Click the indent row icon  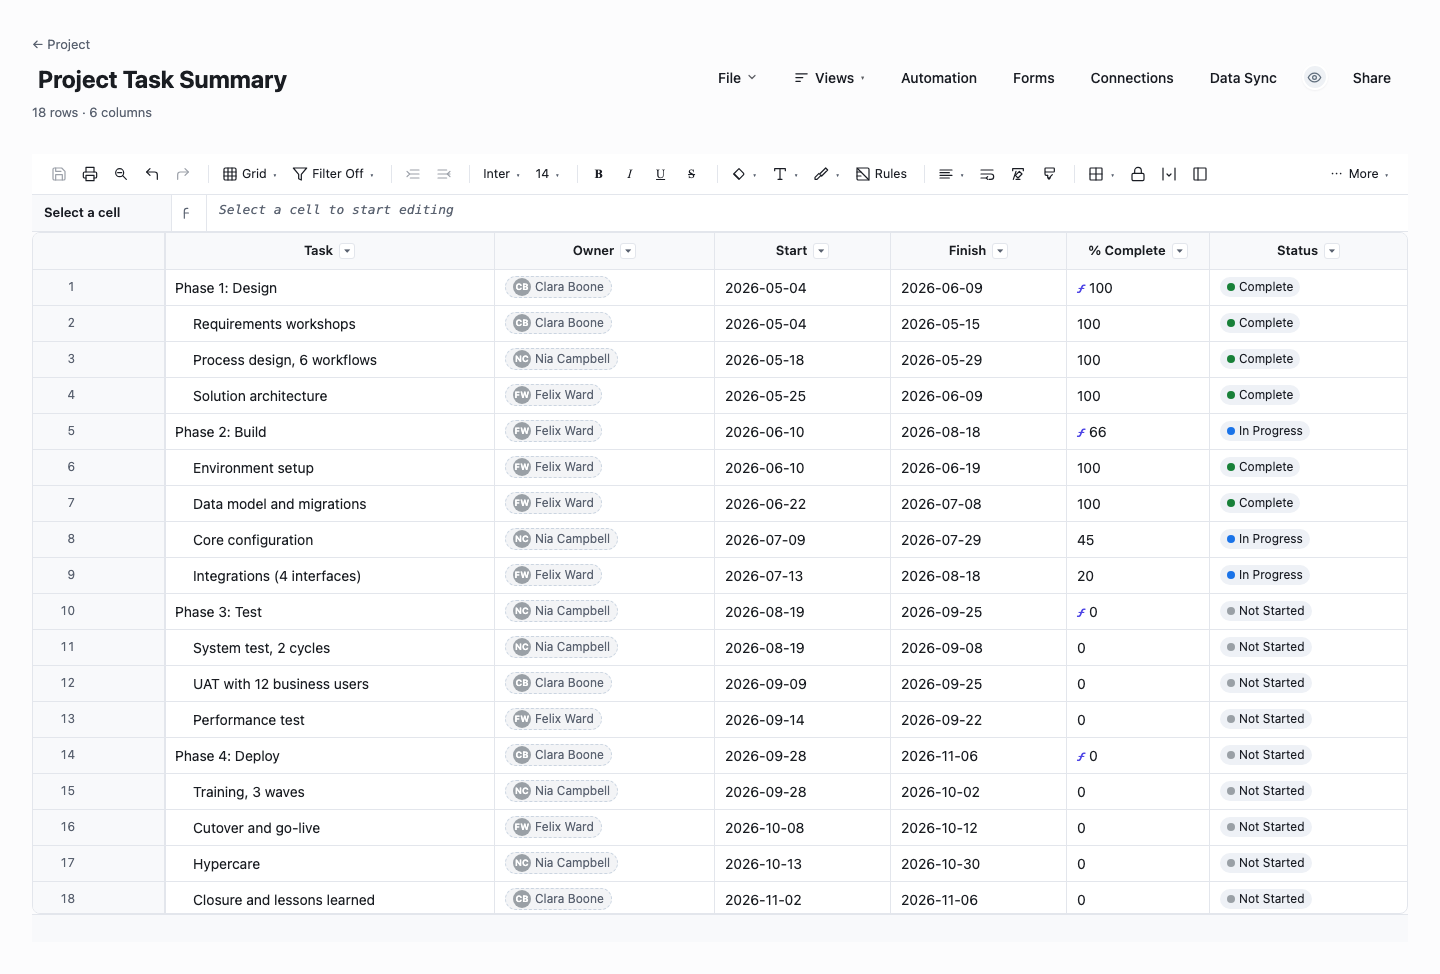coord(413,174)
